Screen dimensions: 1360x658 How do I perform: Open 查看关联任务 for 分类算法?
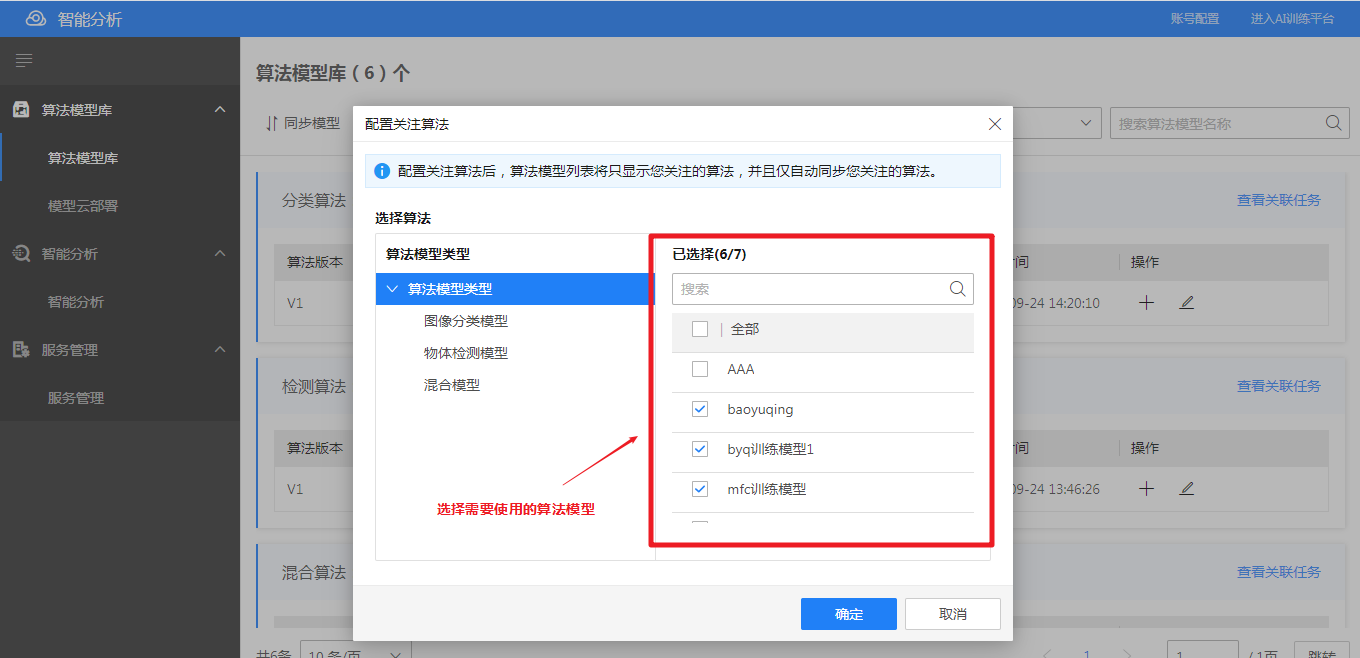tap(1279, 200)
